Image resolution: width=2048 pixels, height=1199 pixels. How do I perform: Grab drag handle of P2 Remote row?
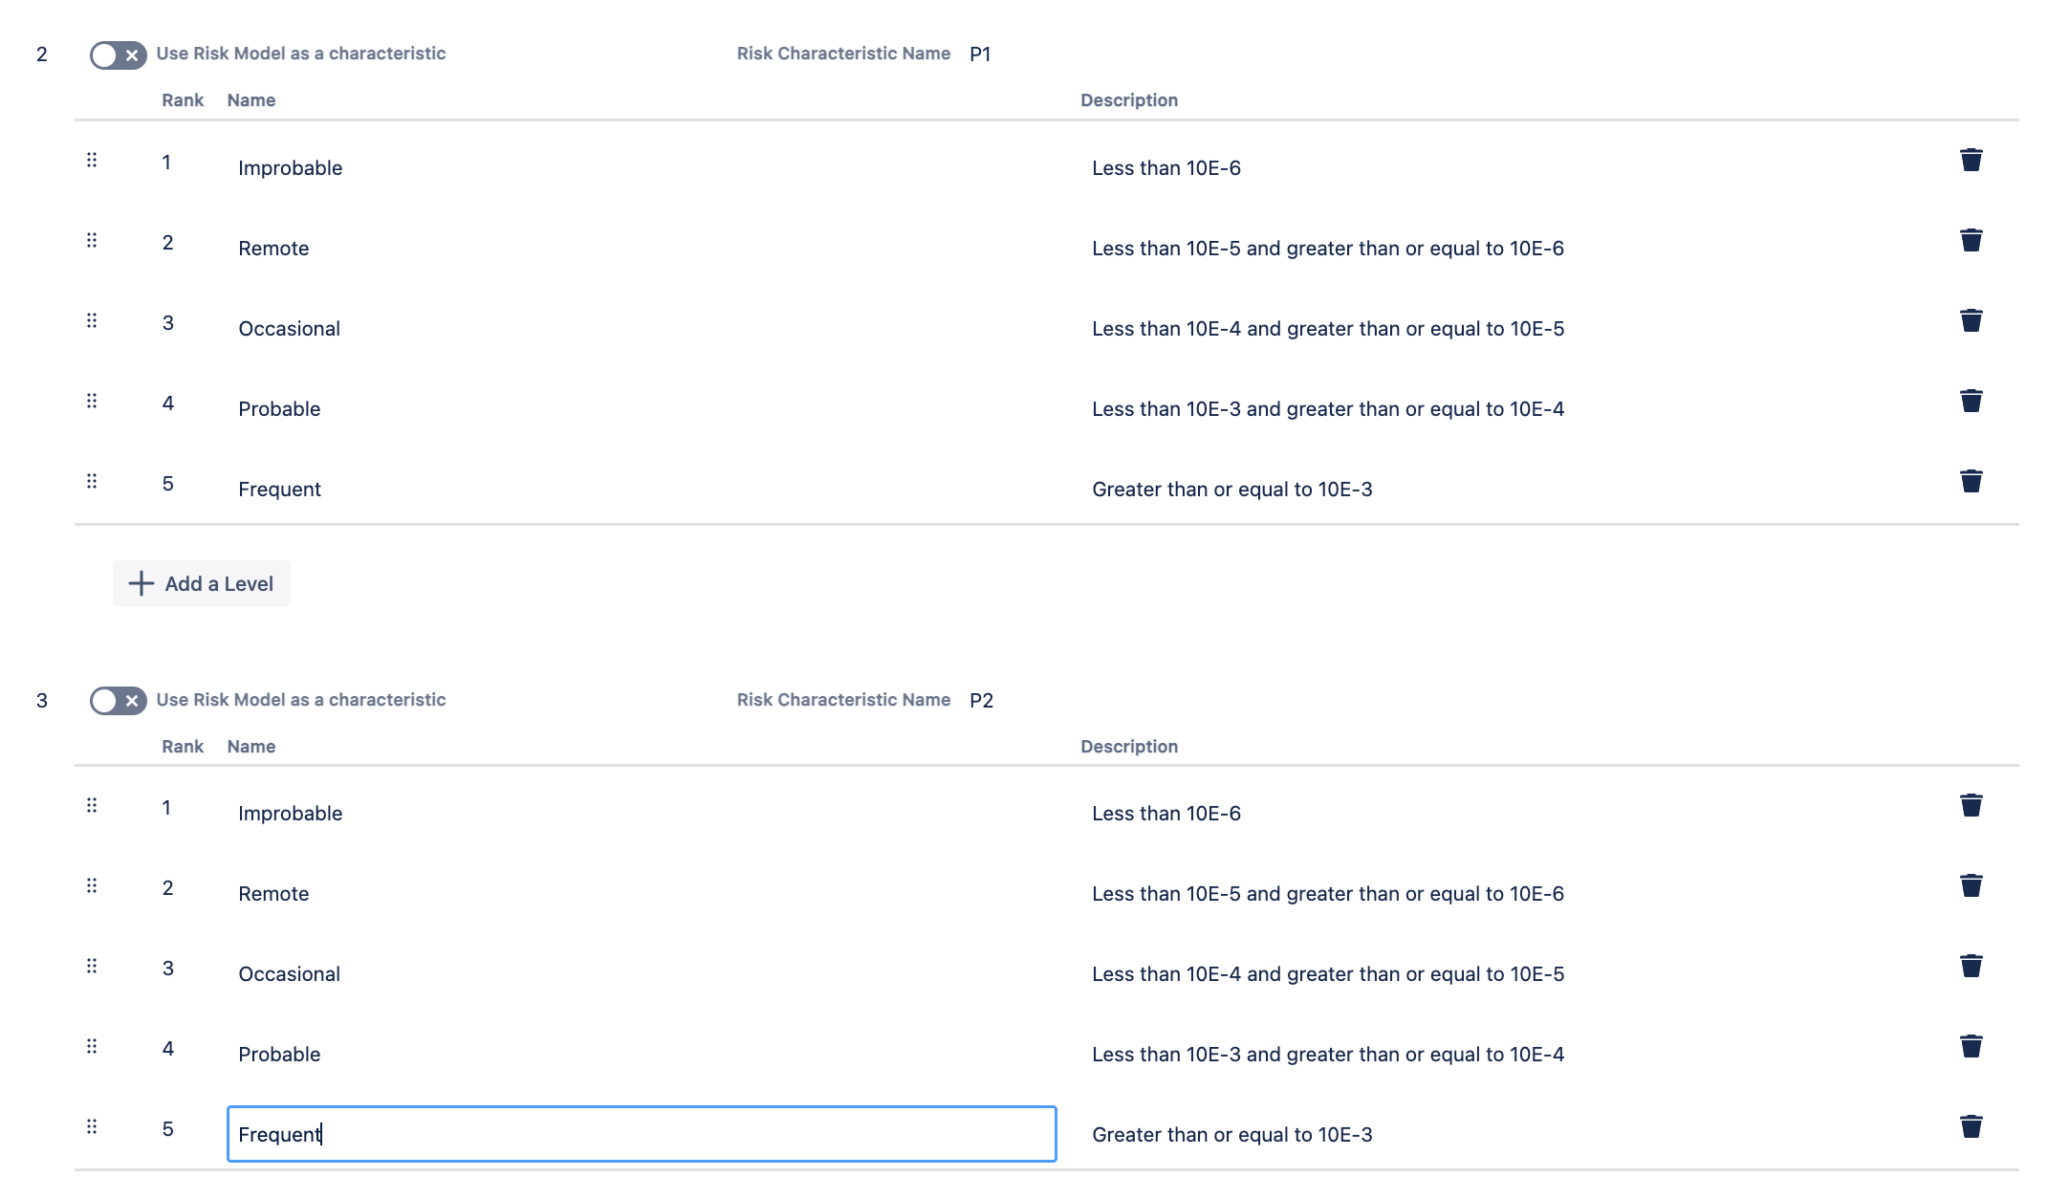[92, 886]
